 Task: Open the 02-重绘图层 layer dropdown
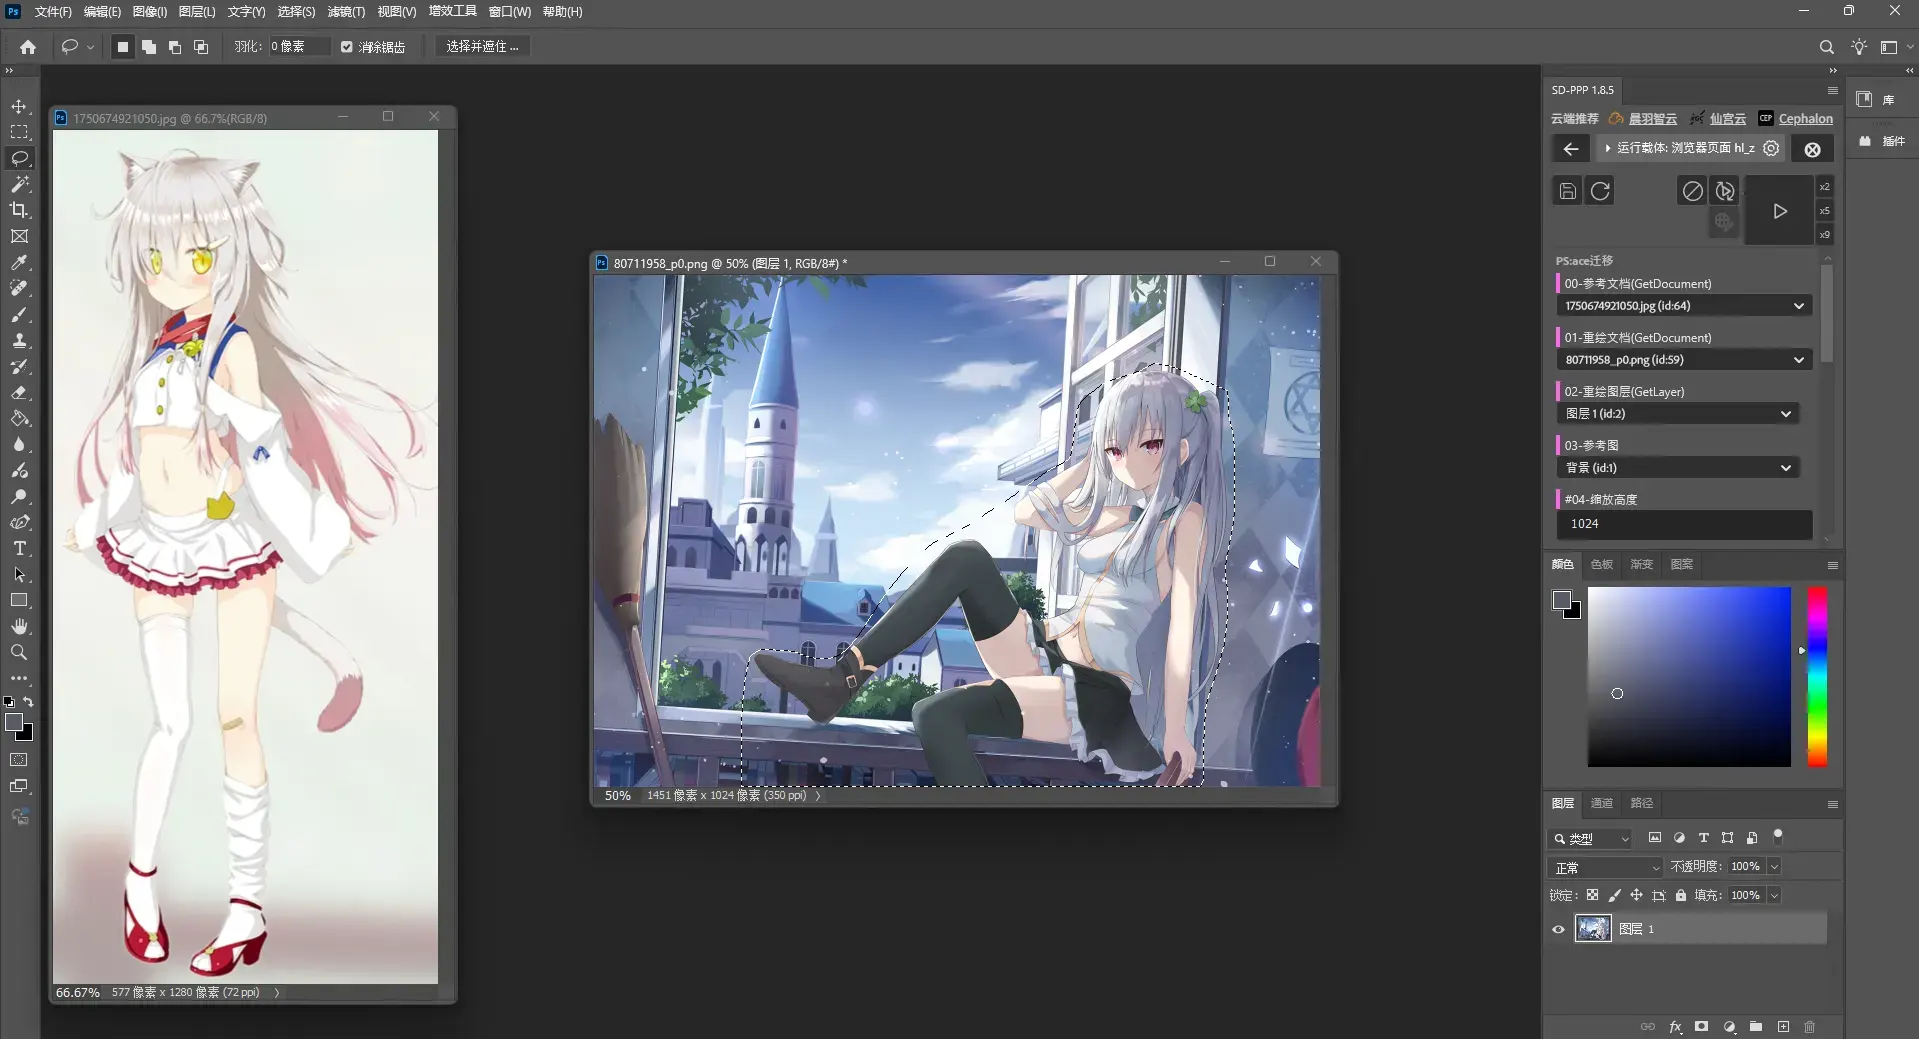point(1678,414)
